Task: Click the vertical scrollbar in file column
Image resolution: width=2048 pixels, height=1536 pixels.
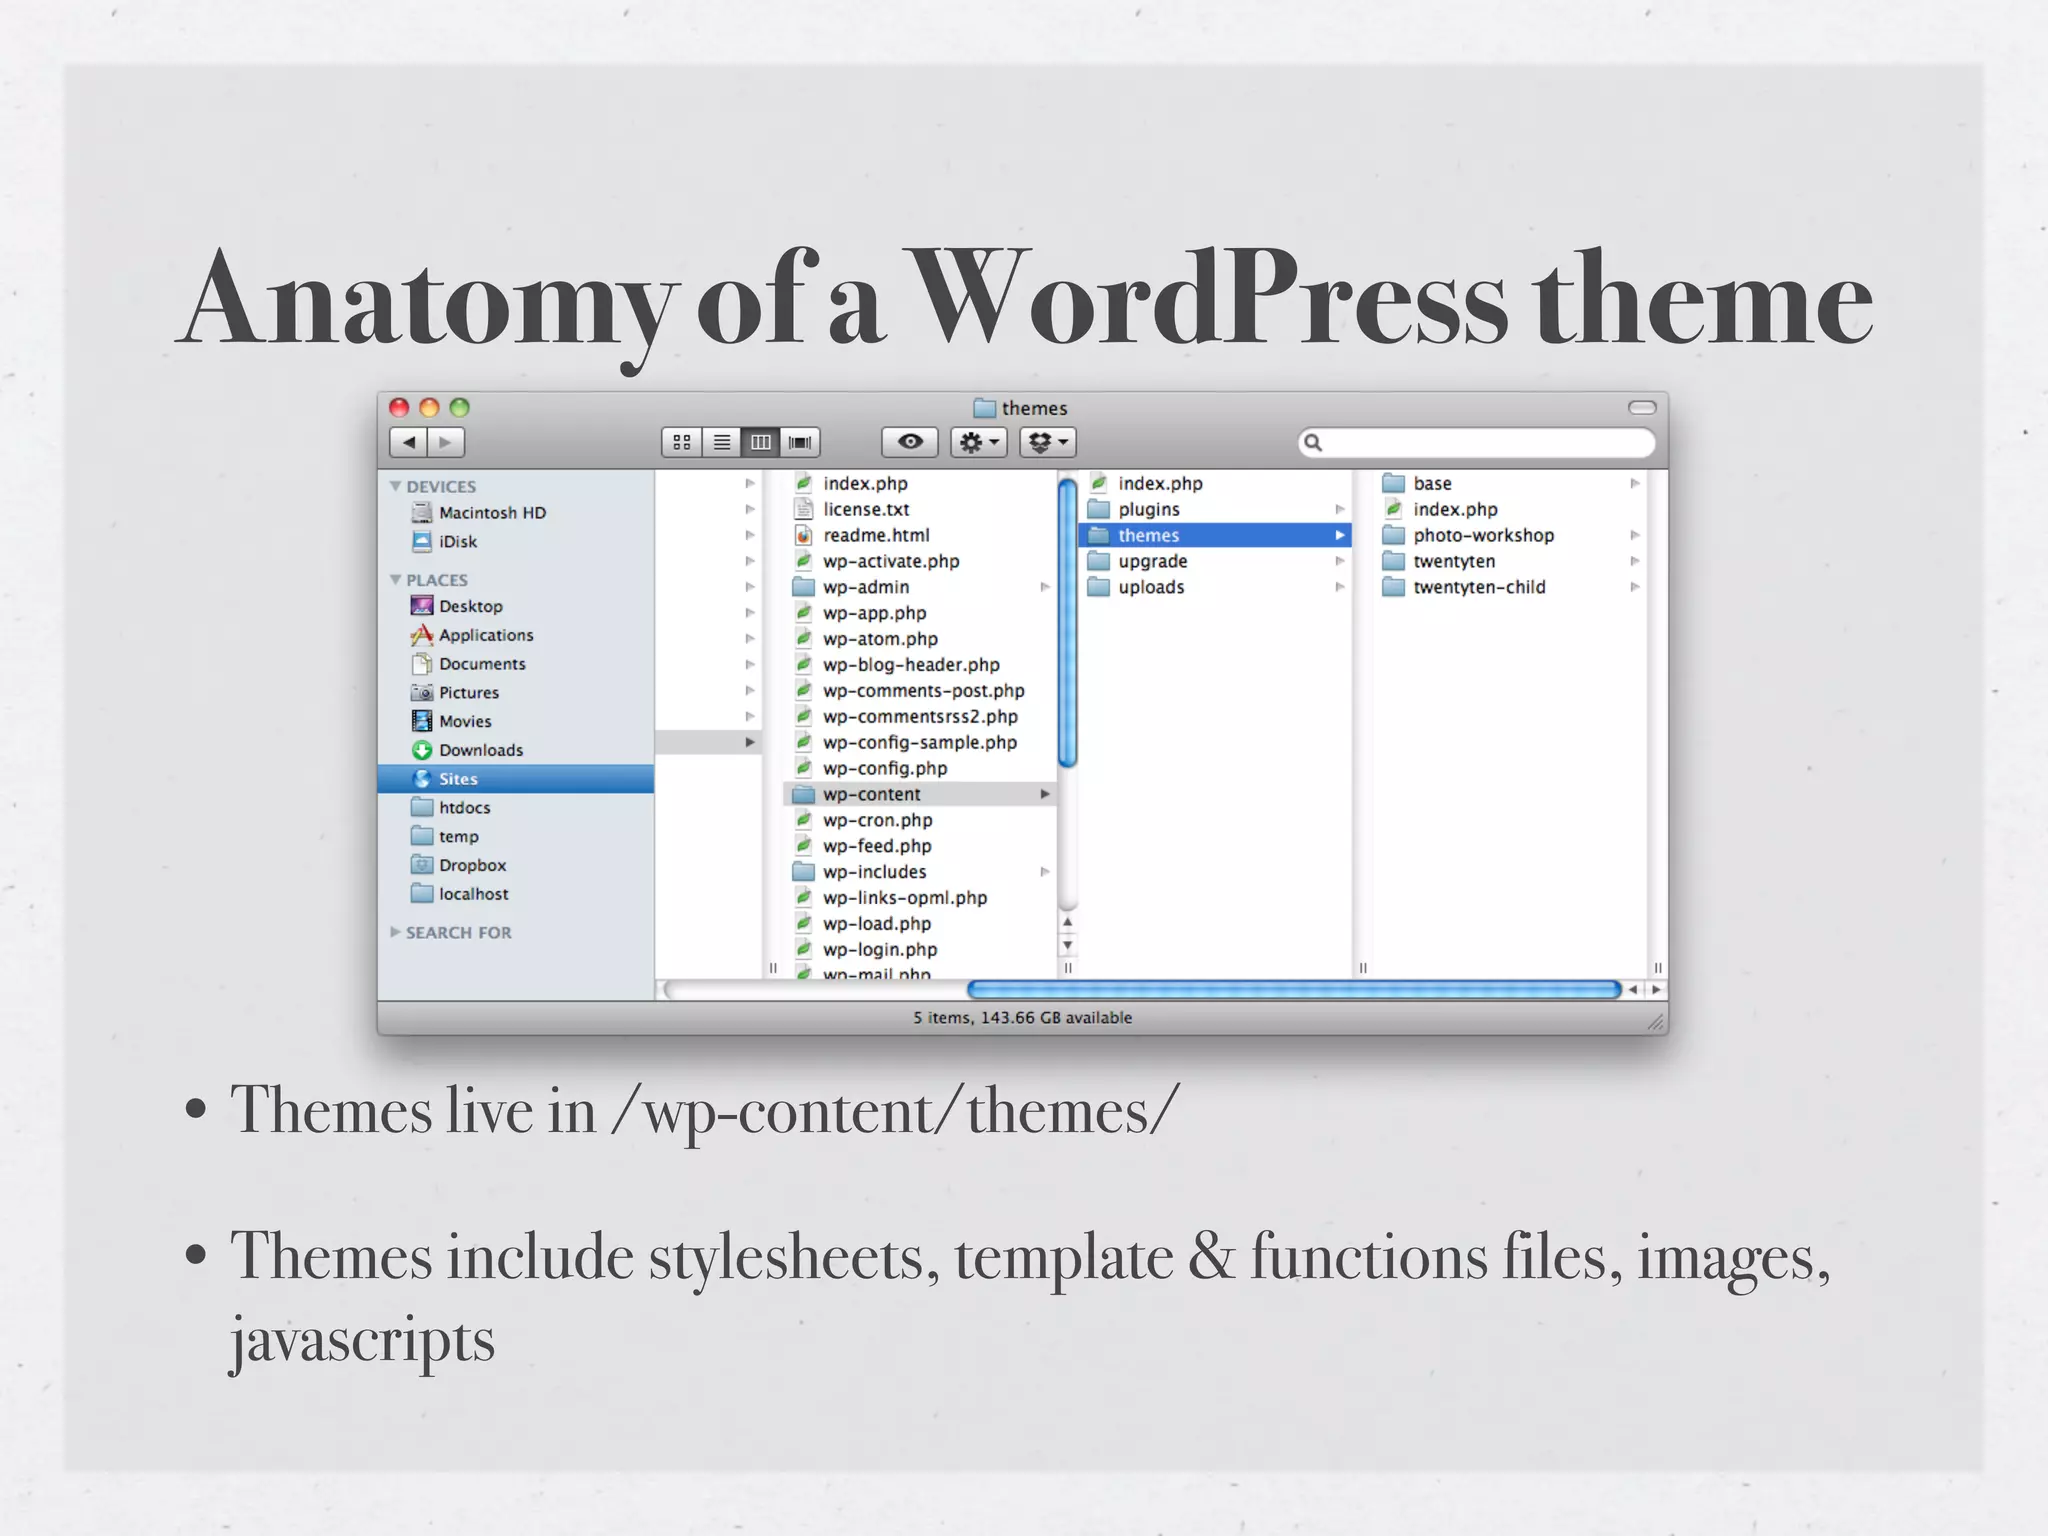Action: pyautogui.click(x=1068, y=624)
